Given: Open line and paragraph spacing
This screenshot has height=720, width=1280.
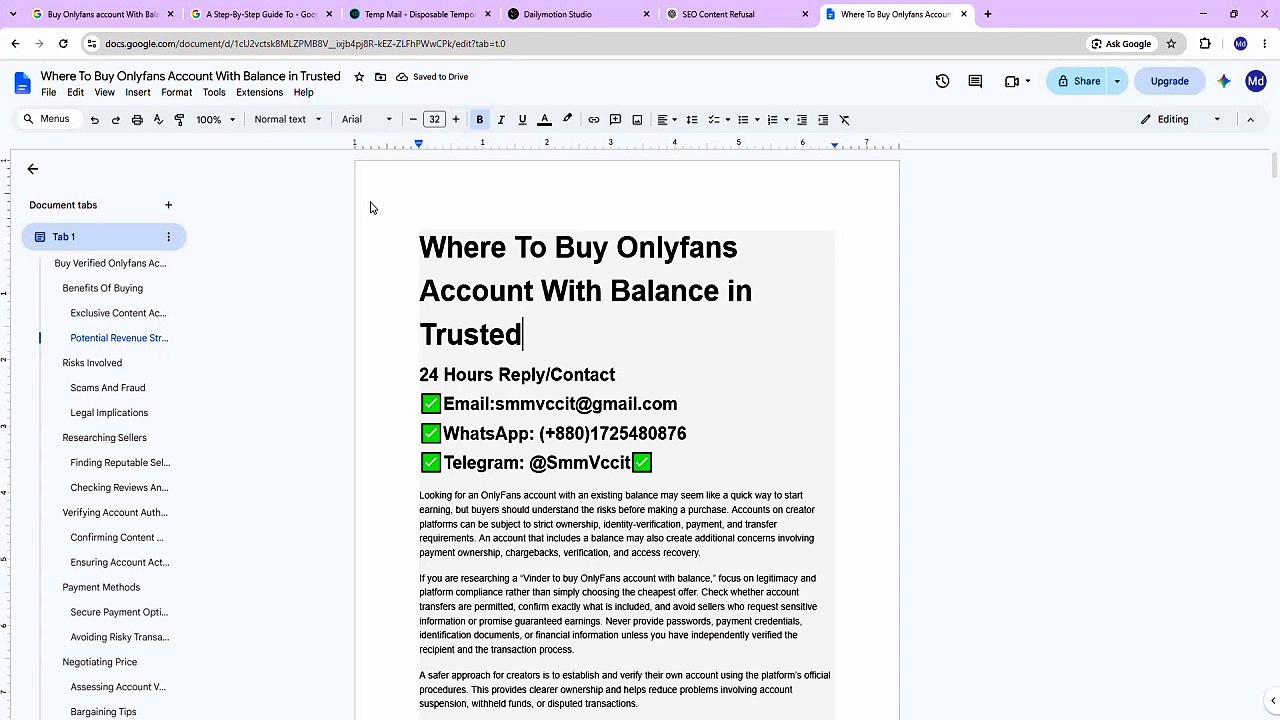Looking at the screenshot, I should [x=691, y=120].
